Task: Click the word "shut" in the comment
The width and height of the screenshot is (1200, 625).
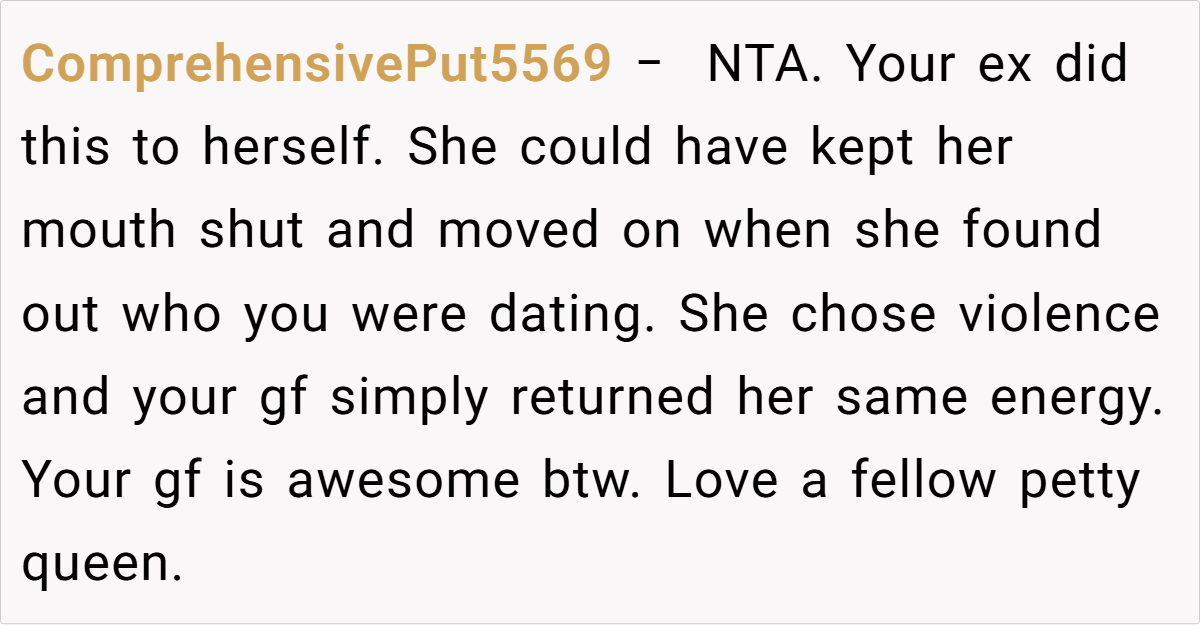Action: tap(251, 231)
